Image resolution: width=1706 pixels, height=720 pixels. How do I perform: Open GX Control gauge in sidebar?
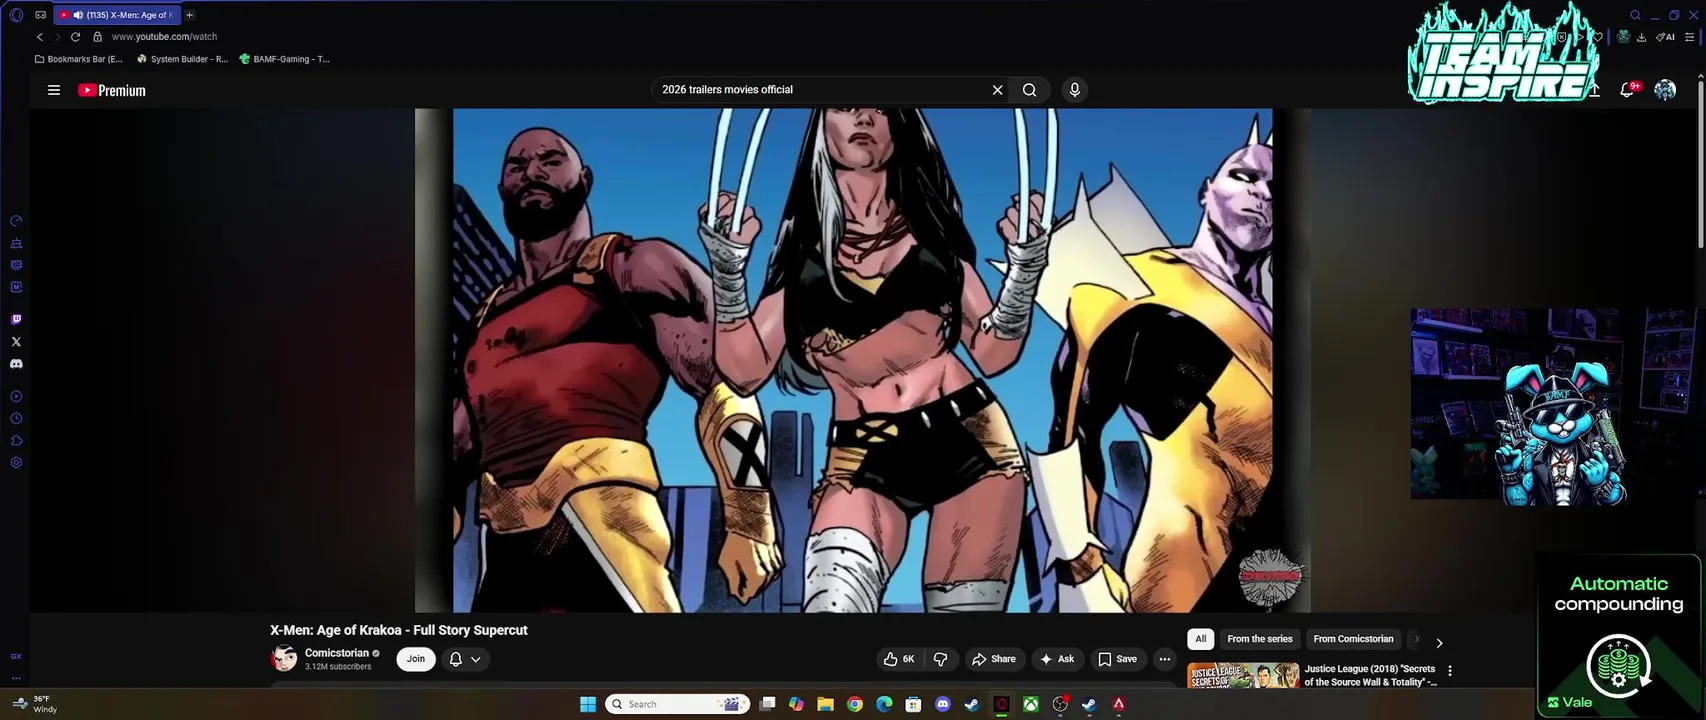[x=16, y=221]
